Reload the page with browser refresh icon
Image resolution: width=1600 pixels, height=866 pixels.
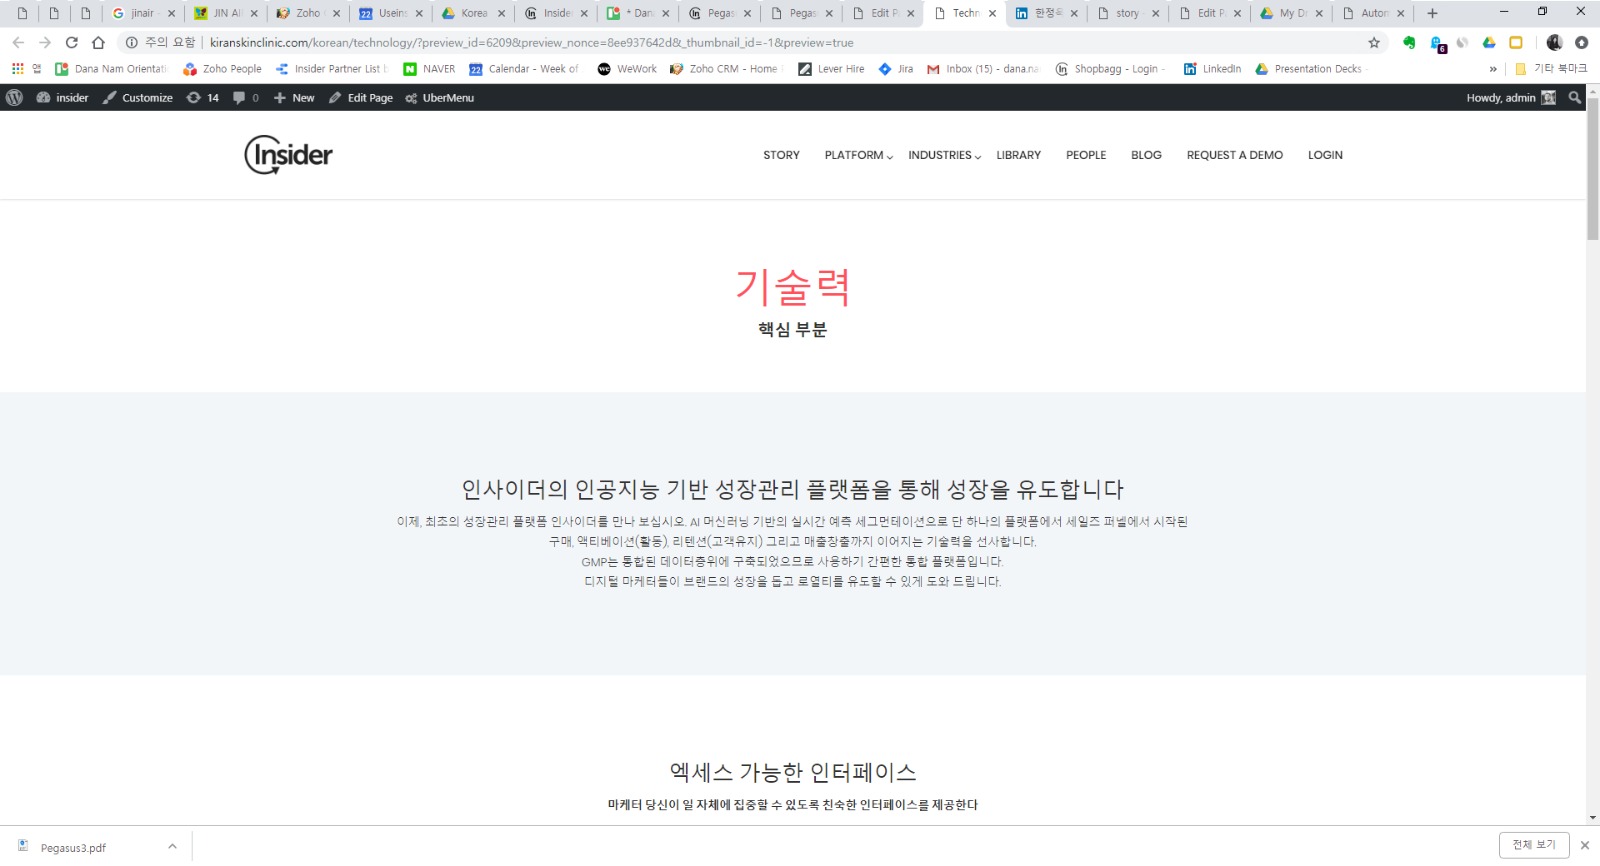point(71,43)
